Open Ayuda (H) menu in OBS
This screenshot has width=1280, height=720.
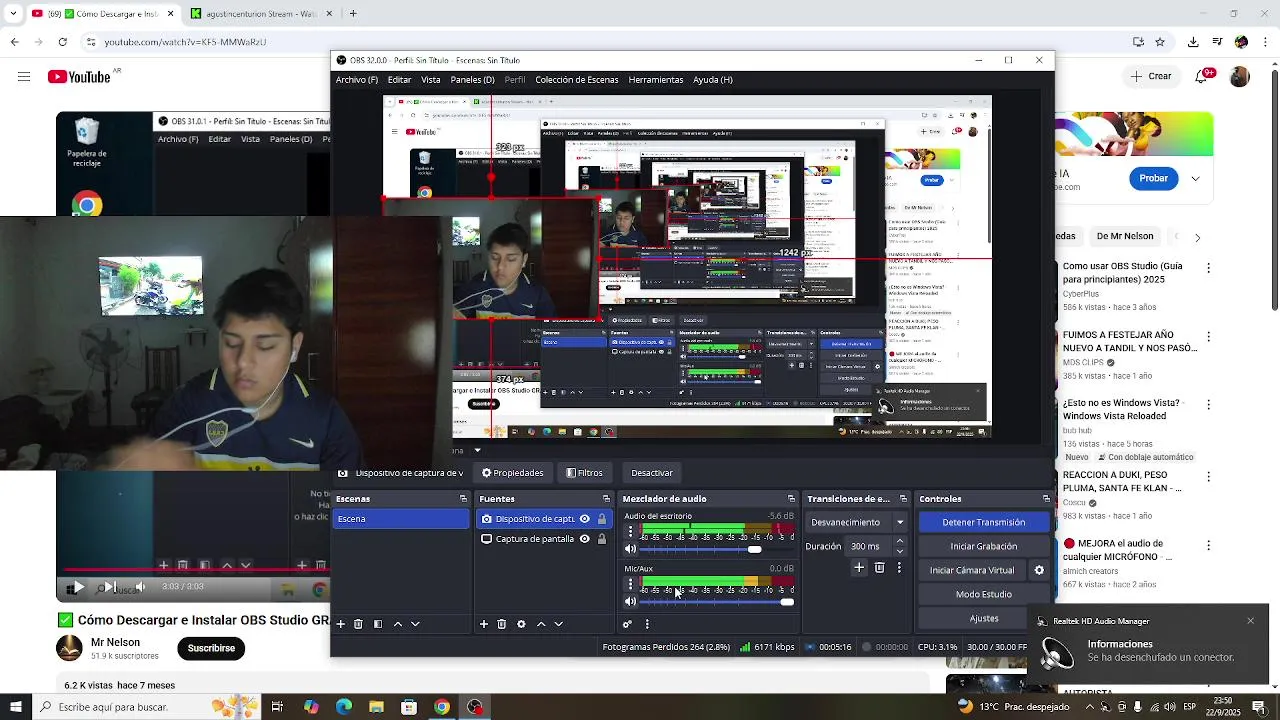tap(713, 80)
